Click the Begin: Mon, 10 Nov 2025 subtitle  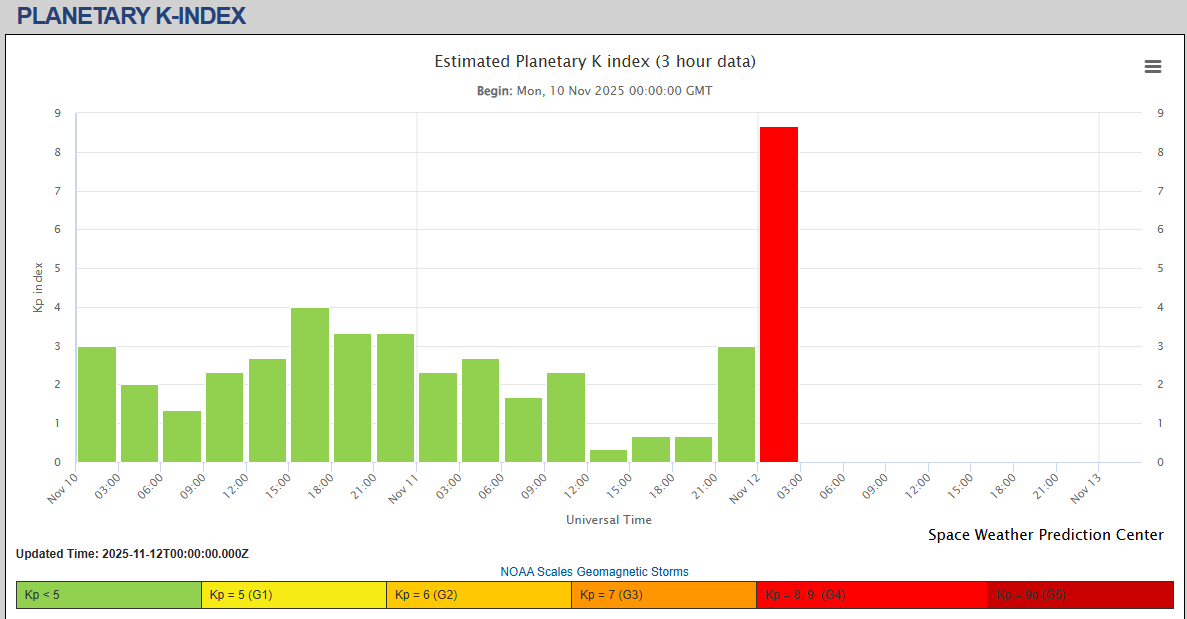pos(594,91)
